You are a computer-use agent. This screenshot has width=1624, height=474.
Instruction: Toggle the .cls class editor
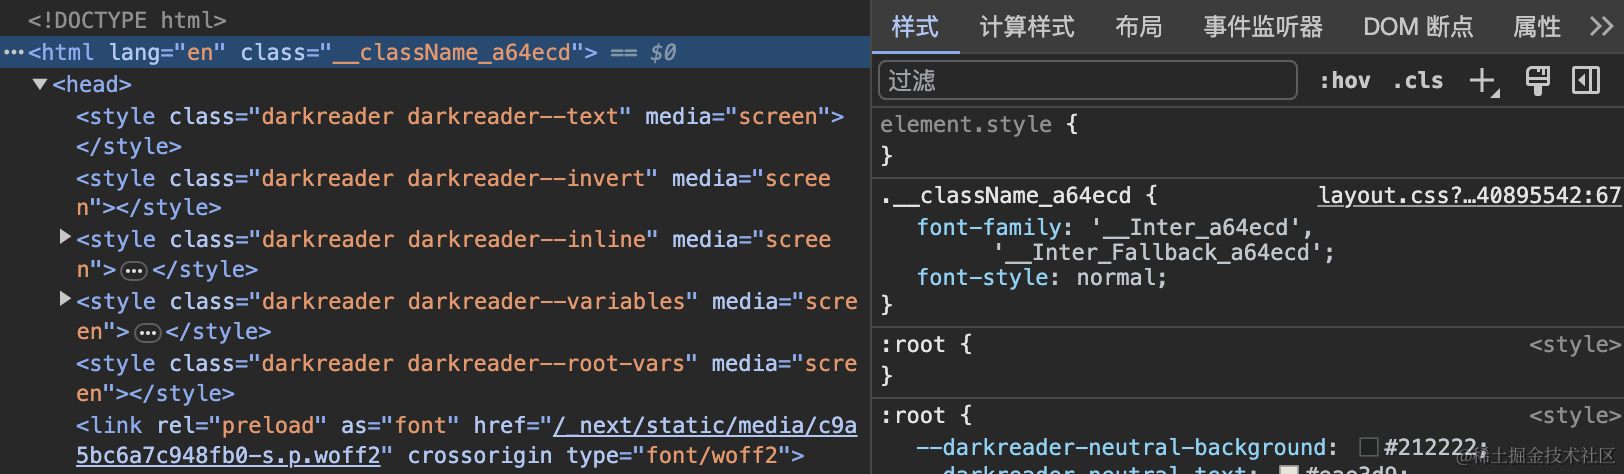[x=1418, y=81]
